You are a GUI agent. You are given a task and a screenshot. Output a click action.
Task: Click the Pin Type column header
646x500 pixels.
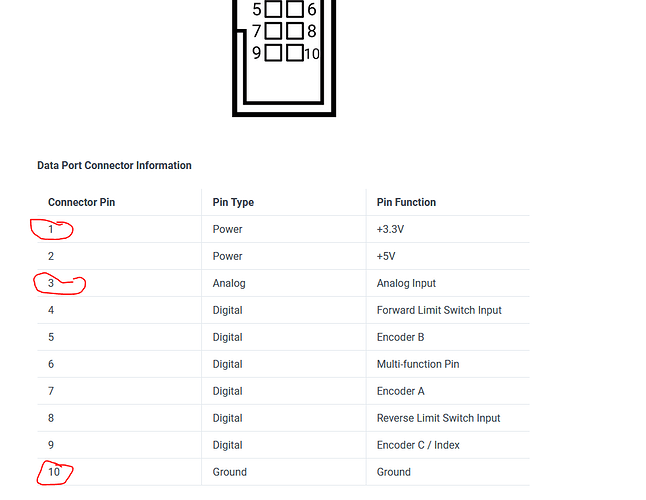(x=233, y=202)
